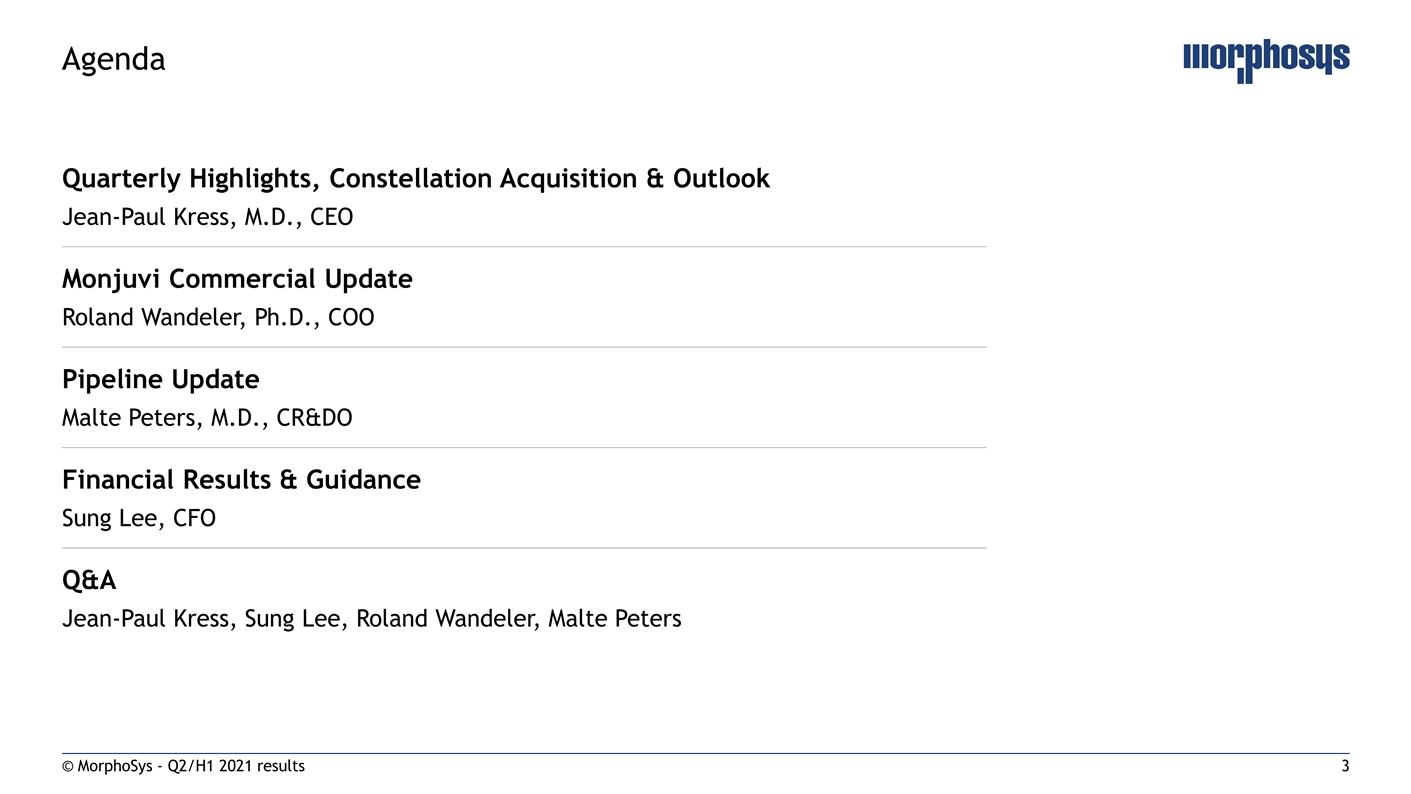Viewport: 1411px width, 794px height.
Task: Click the Sung Lee, CFO speaker line
Action: 138,519
